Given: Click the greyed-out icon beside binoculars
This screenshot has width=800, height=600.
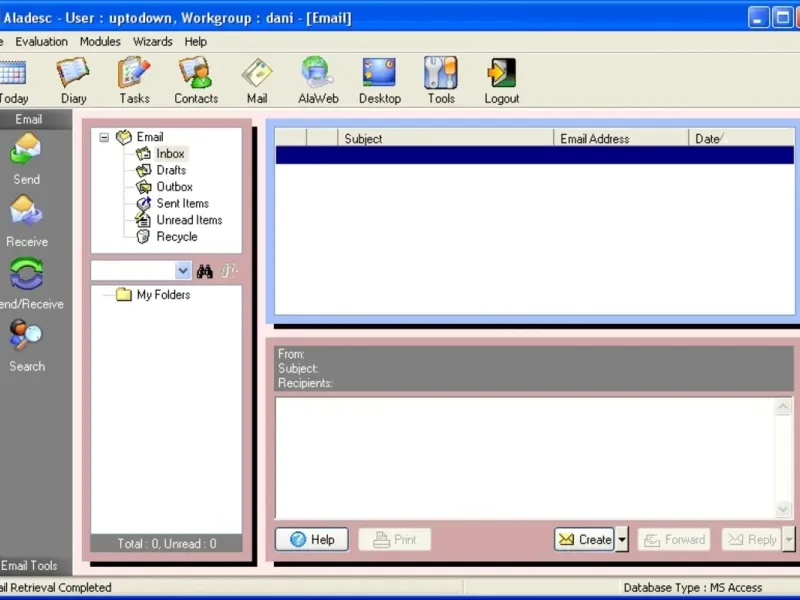Looking at the screenshot, I should [x=229, y=271].
